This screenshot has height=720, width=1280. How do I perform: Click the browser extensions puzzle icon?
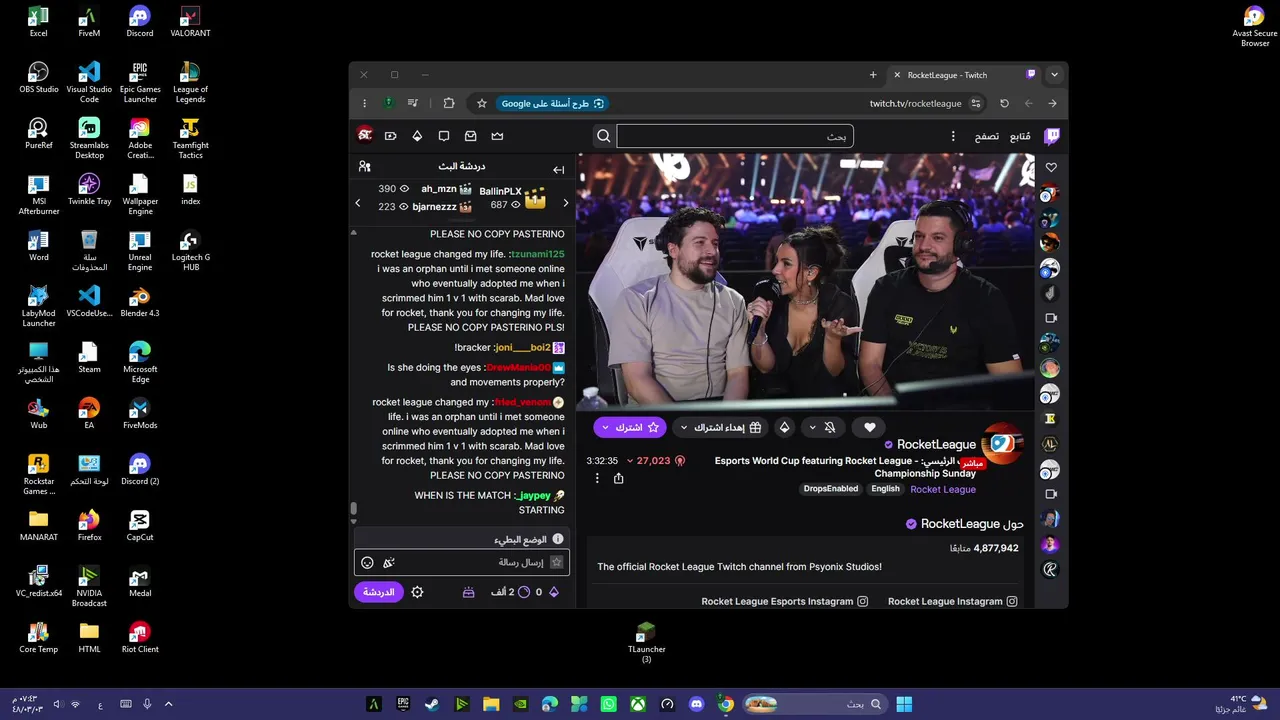449,103
